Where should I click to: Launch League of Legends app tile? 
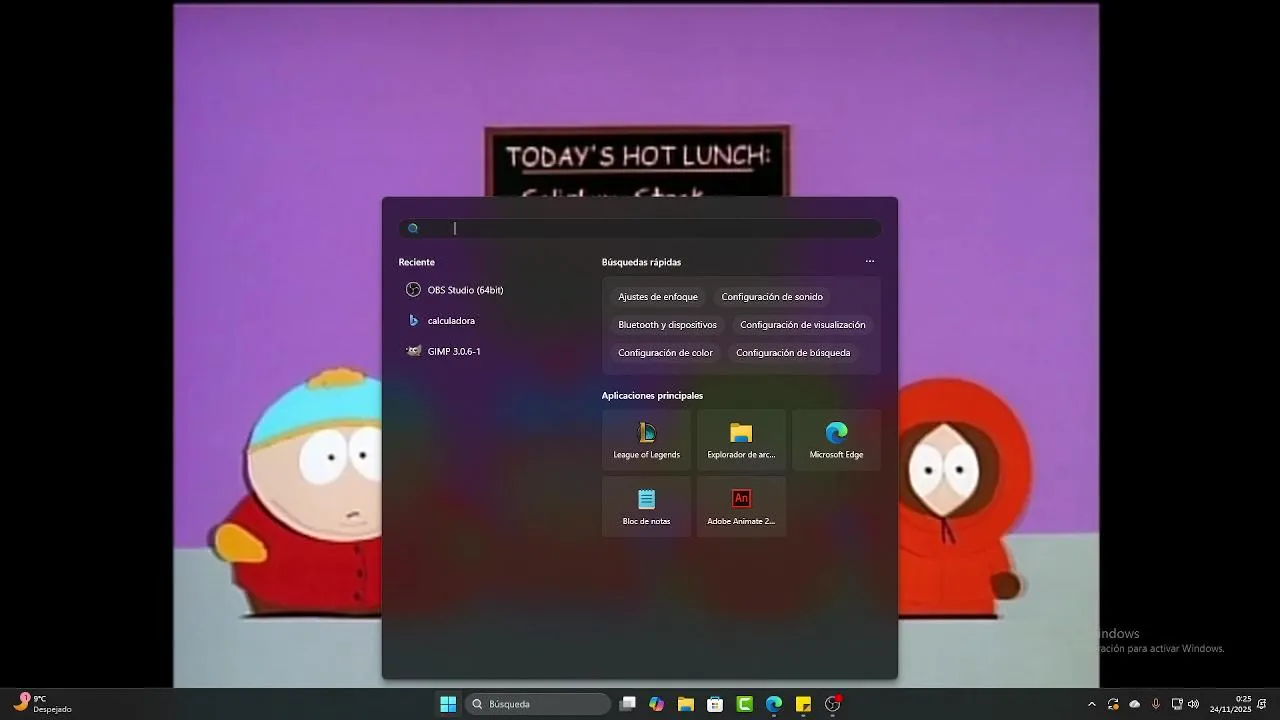point(647,440)
